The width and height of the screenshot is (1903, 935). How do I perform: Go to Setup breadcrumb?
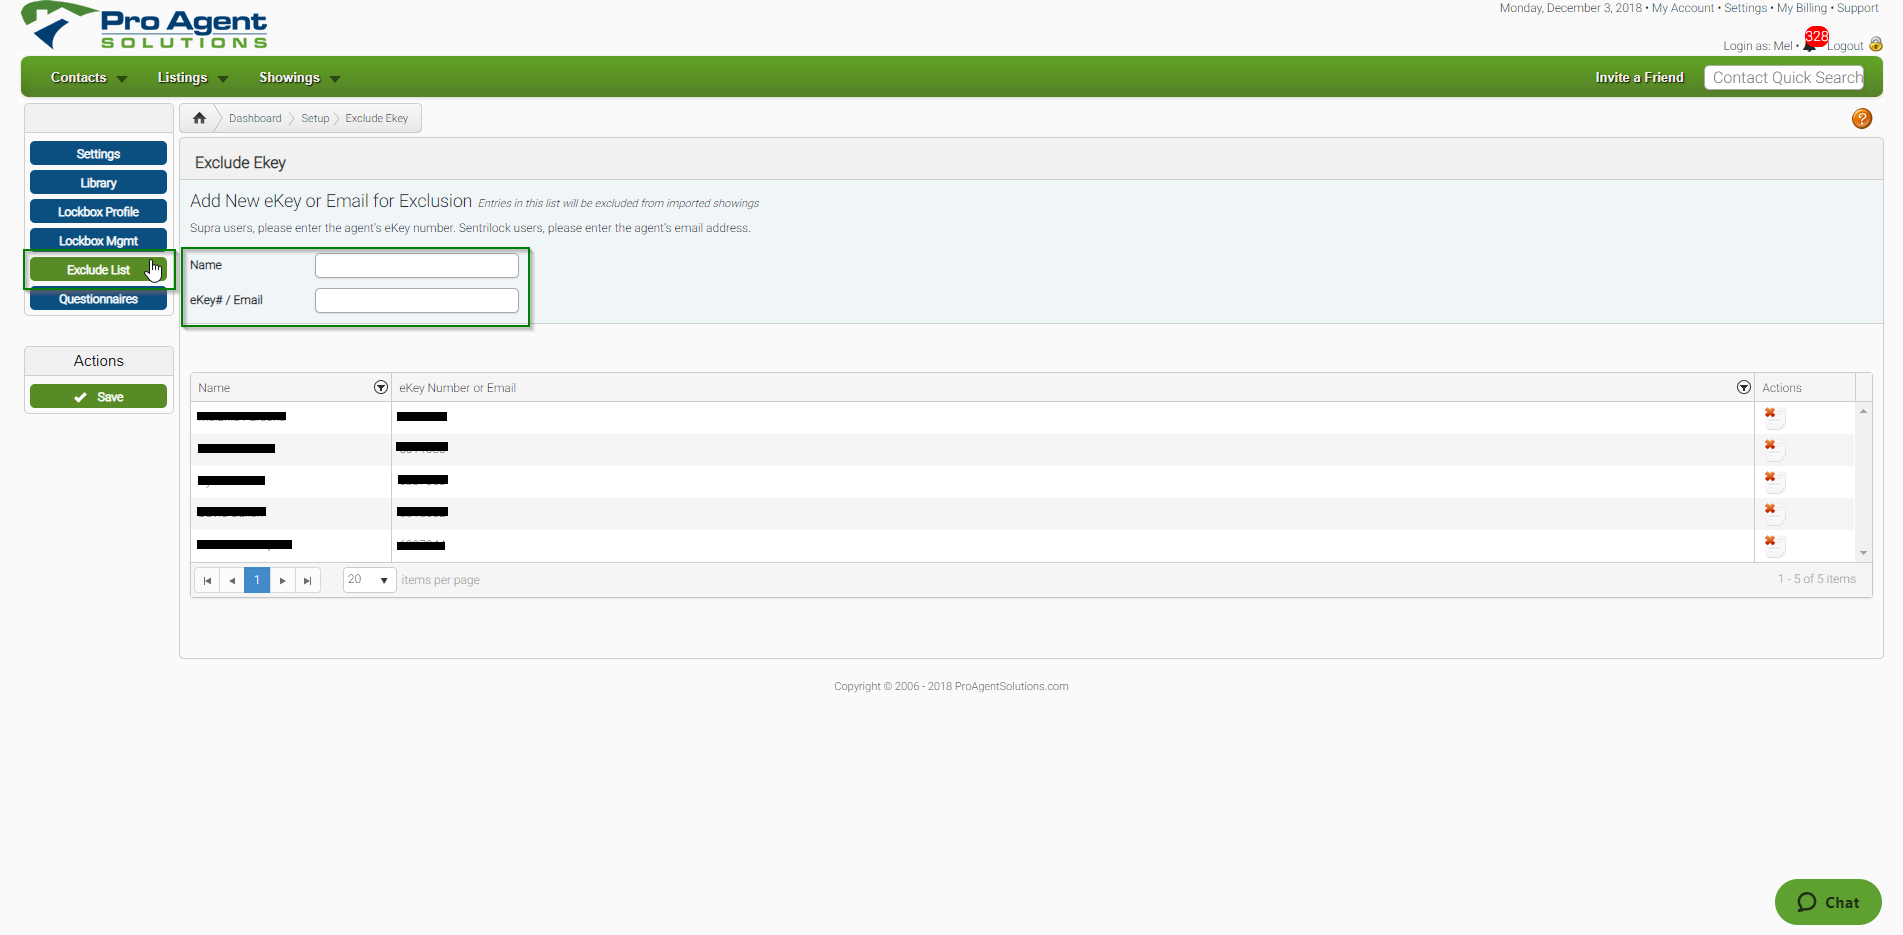click(315, 118)
